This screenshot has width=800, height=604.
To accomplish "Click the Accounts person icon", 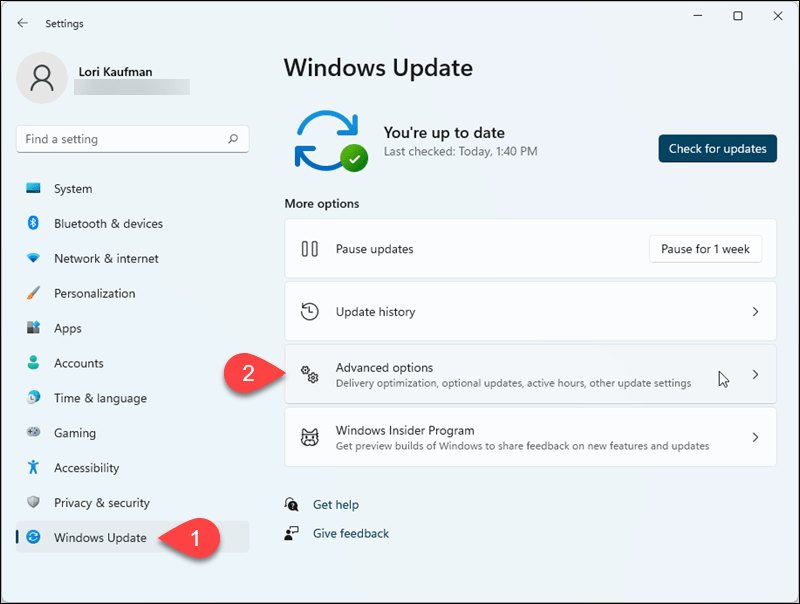I will pyautogui.click(x=33, y=363).
